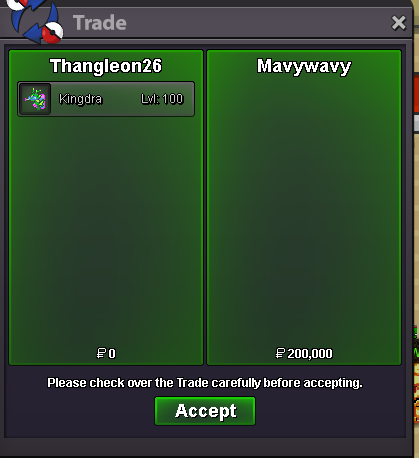Click Thangleon26's 0 money offer
The width and height of the screenshot is (419, 458).
[x=106, y=353]
